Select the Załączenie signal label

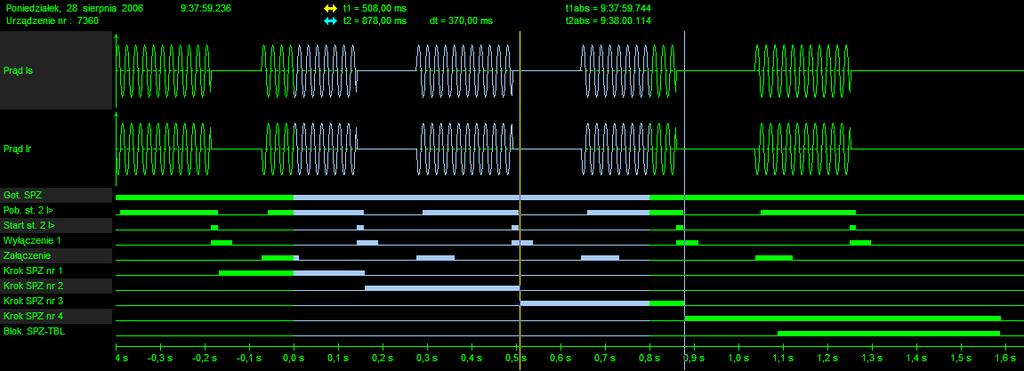click(27, 255)
